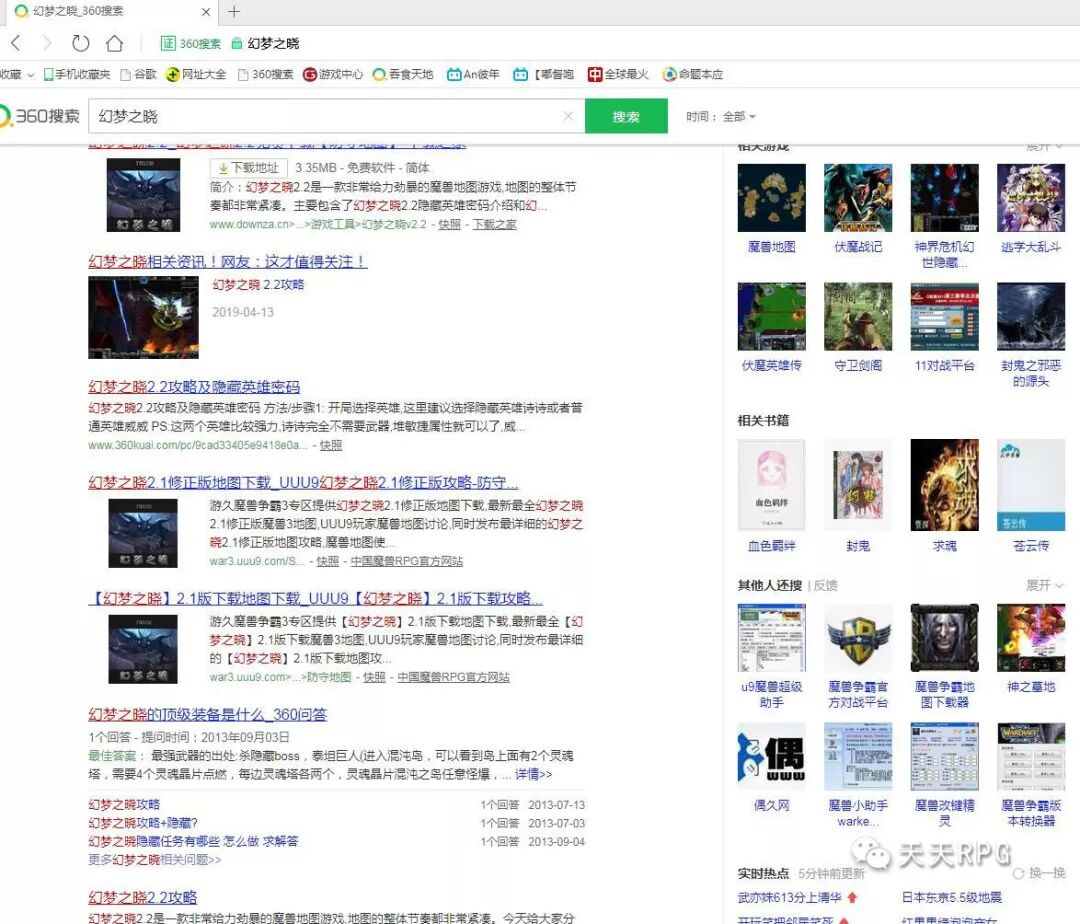Open 伏魔战记 related game thumbnail
1080x924 pixels.
pyautogui.click(x=858, y=198)
